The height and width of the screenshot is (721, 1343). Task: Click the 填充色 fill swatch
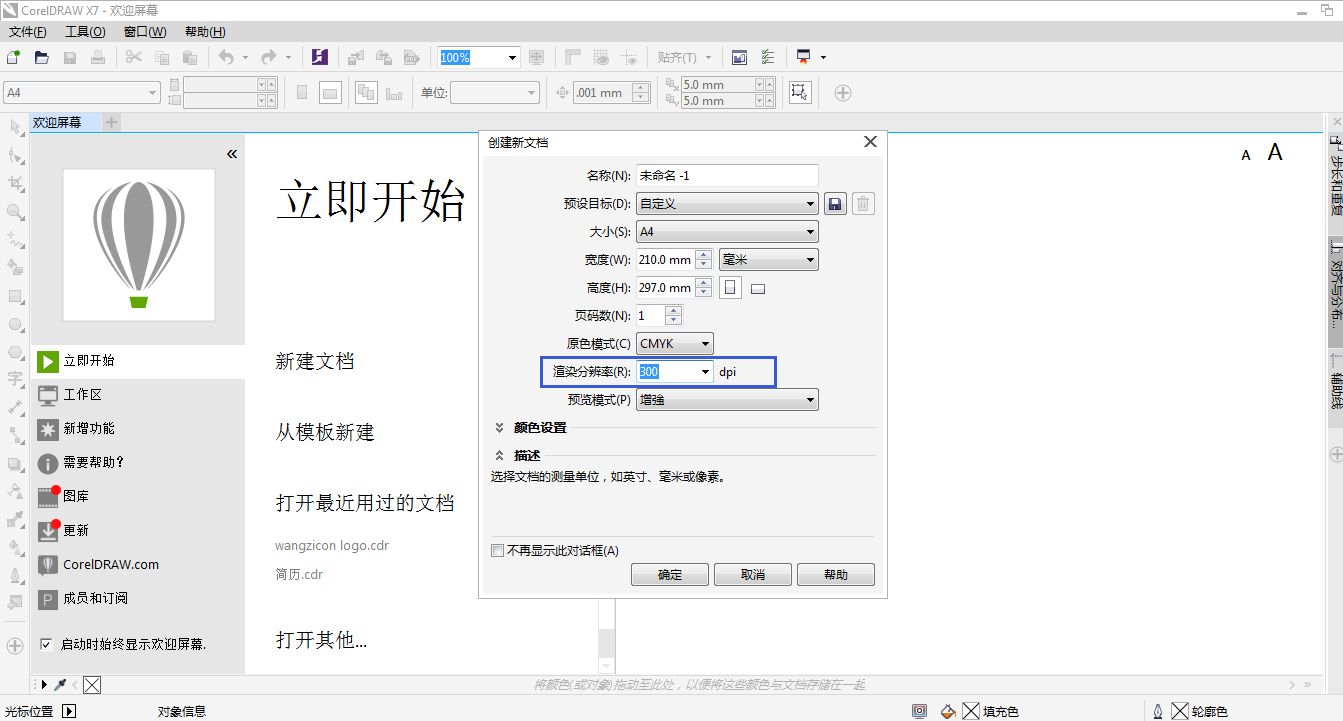(971, 711)
